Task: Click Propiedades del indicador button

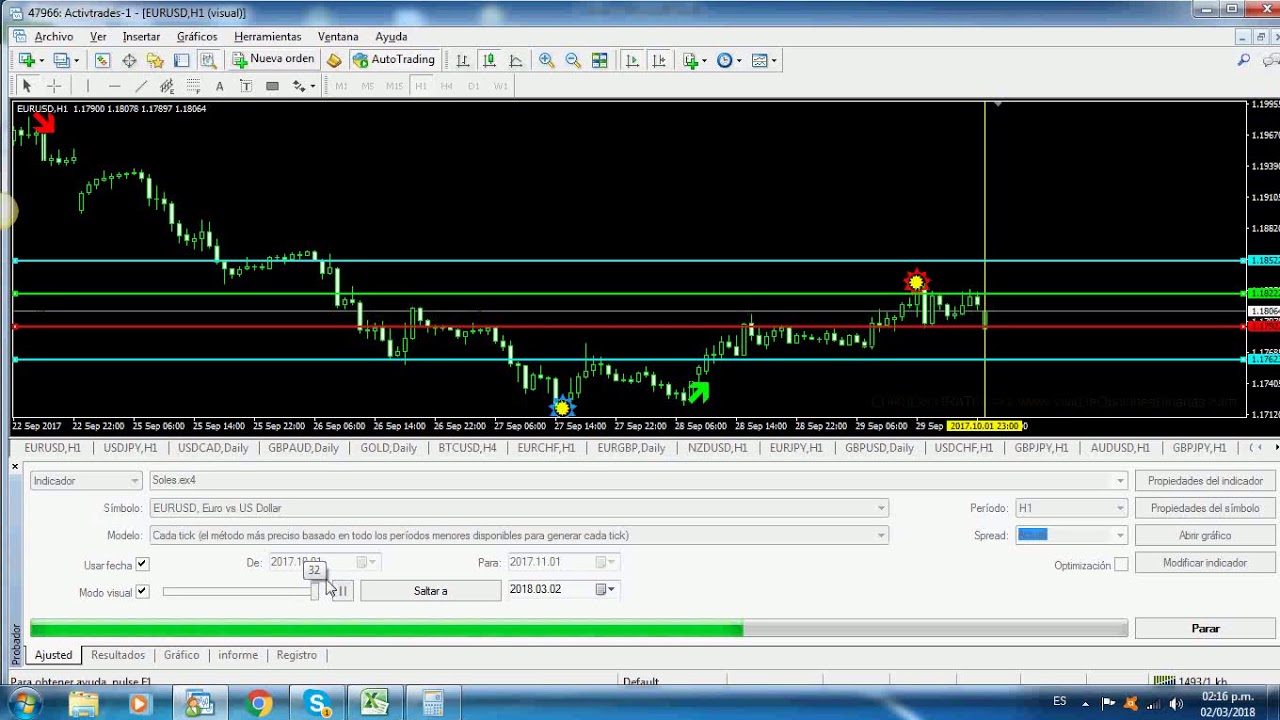Action: (1205, 481)
